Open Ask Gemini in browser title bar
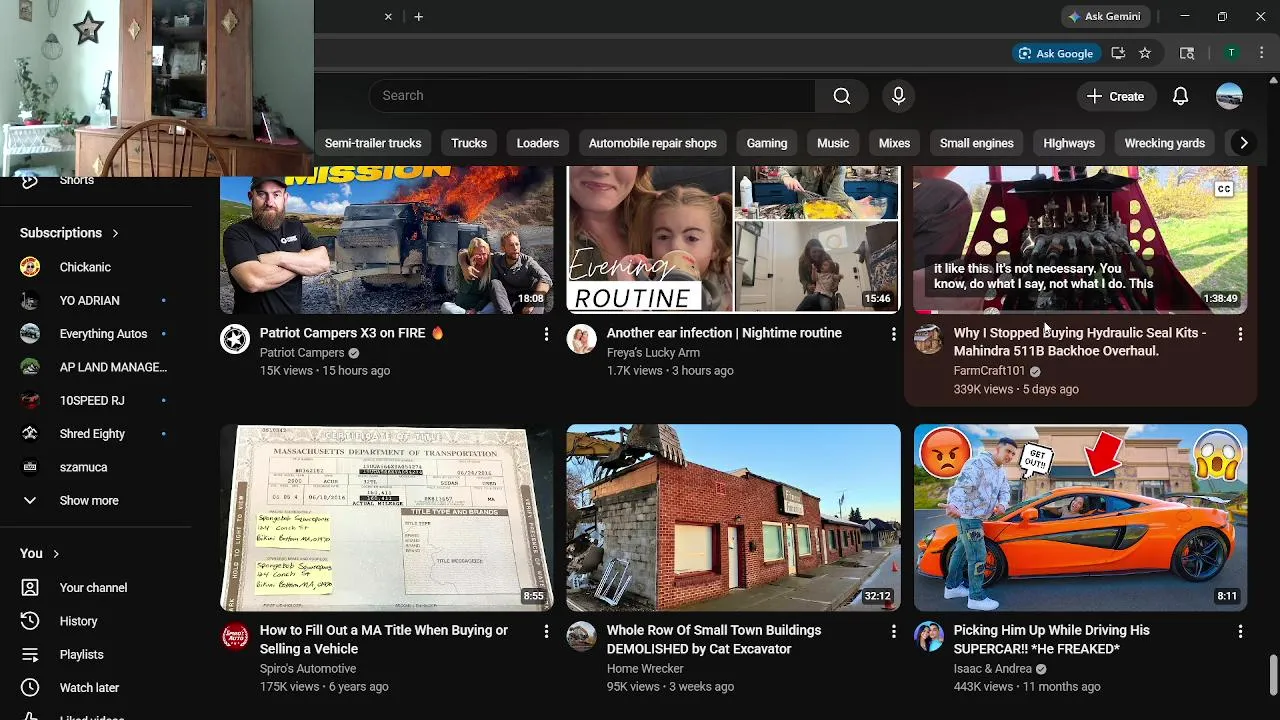This screenshot has height=720, width=1280. coord(1105,16)
